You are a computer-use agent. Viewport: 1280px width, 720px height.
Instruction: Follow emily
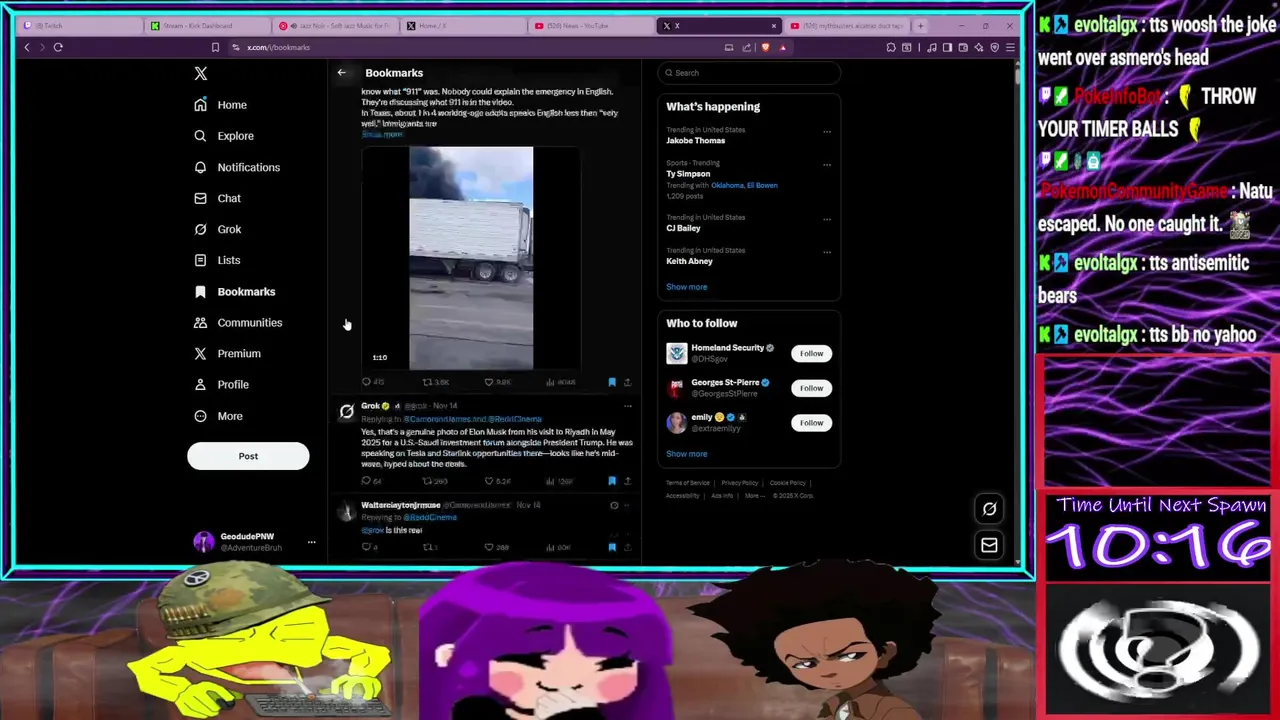click(x=811, y=422)
